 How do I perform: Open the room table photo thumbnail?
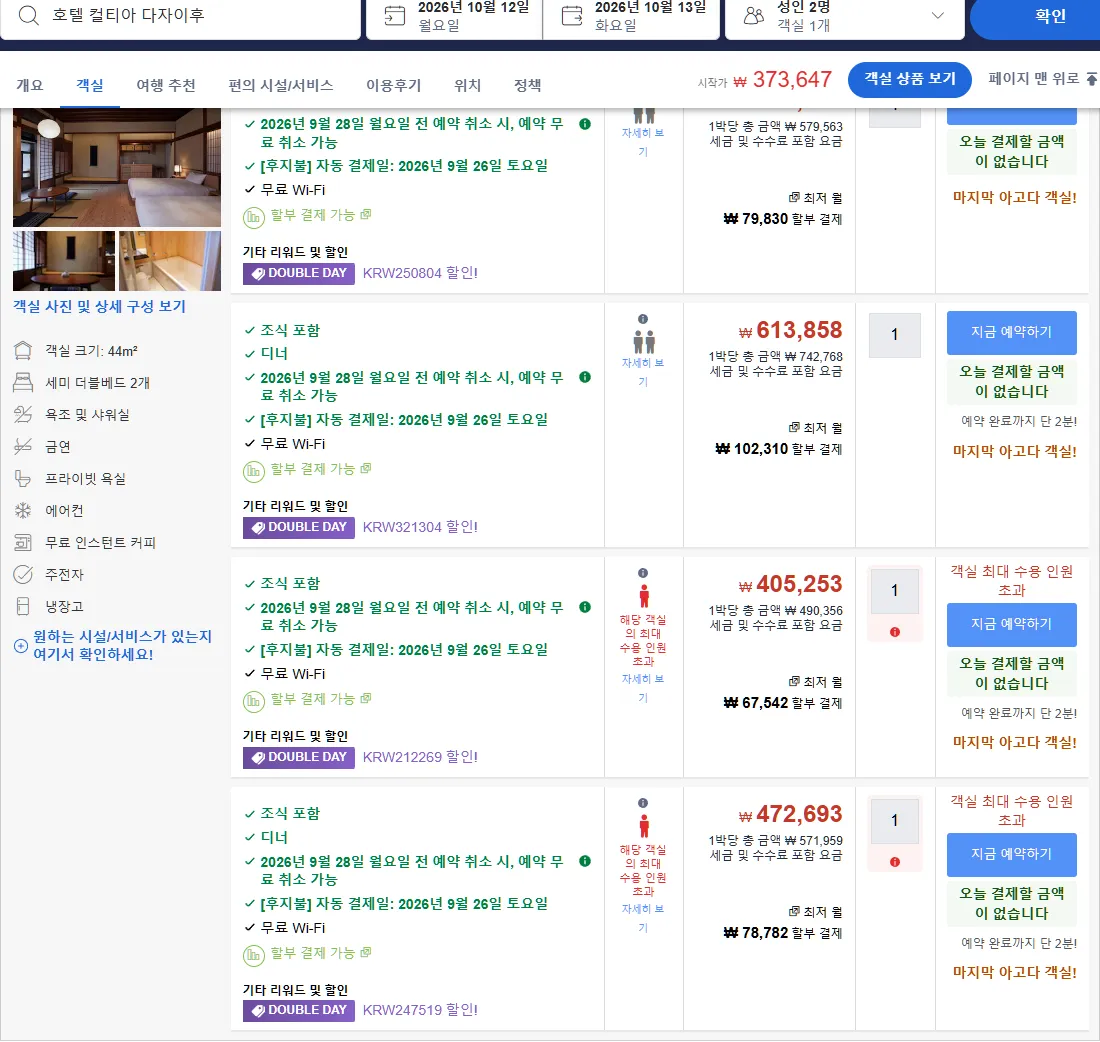pyautogui.click(x=64, y=261)
